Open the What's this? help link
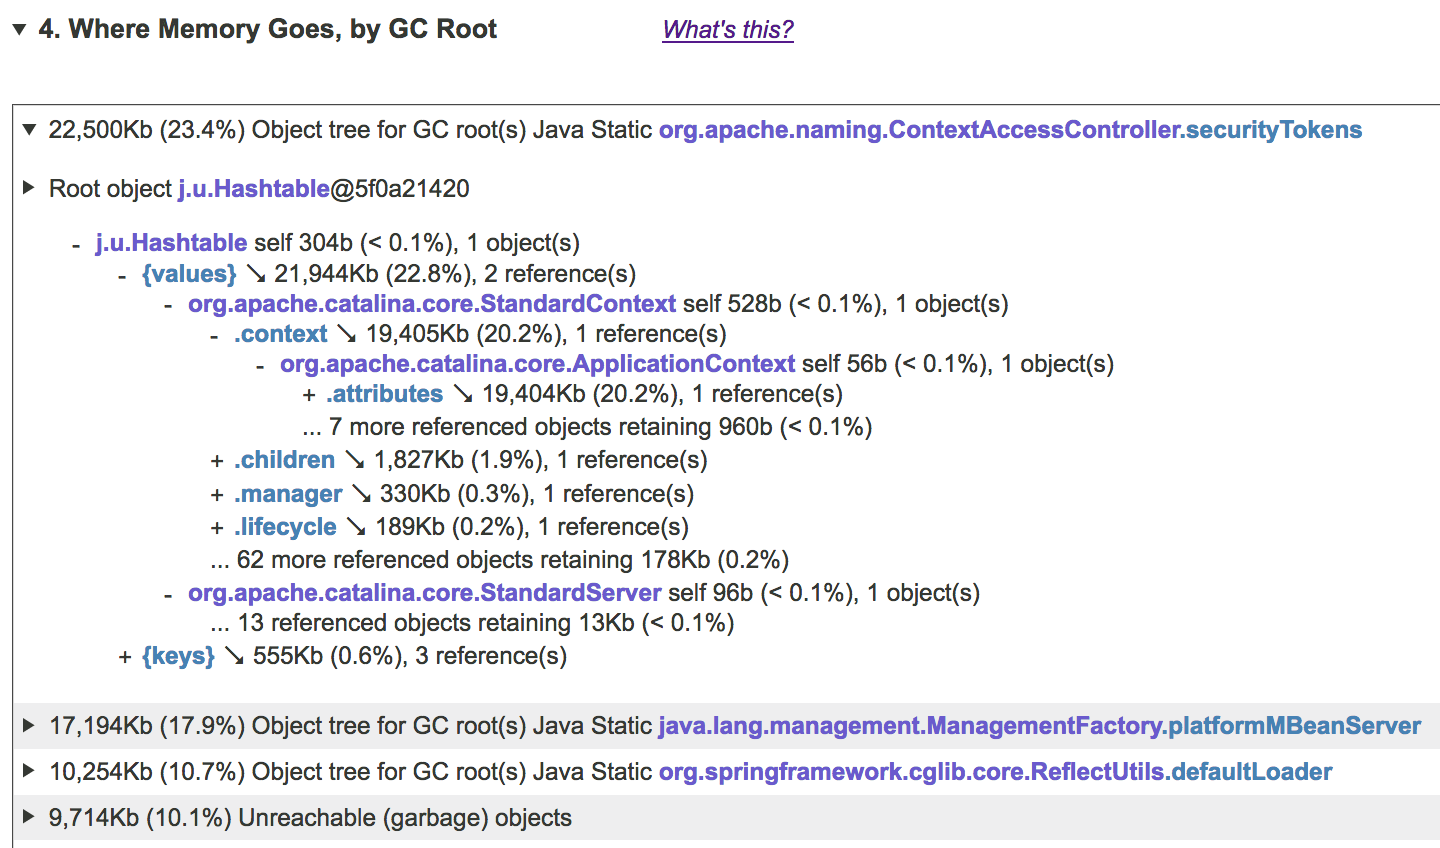This screenshot has height=848, width=1440. tap(727, 30)
